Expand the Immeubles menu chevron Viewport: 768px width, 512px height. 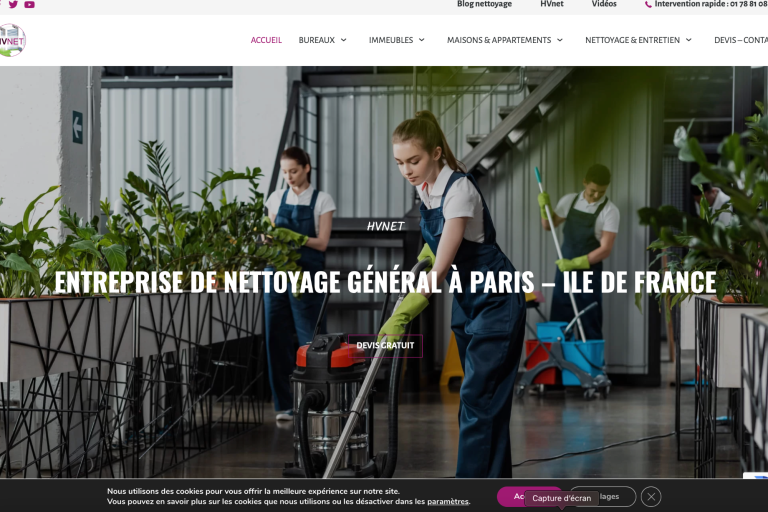tap(421, 40)
